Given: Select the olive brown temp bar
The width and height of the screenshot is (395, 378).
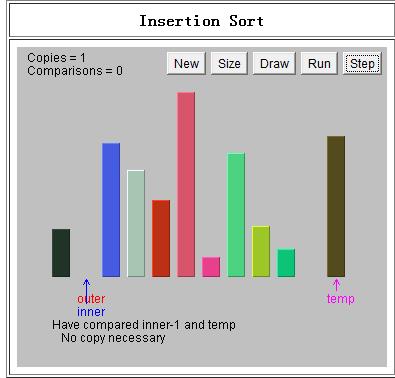Looking at the screenshot, I should point(336,206).
